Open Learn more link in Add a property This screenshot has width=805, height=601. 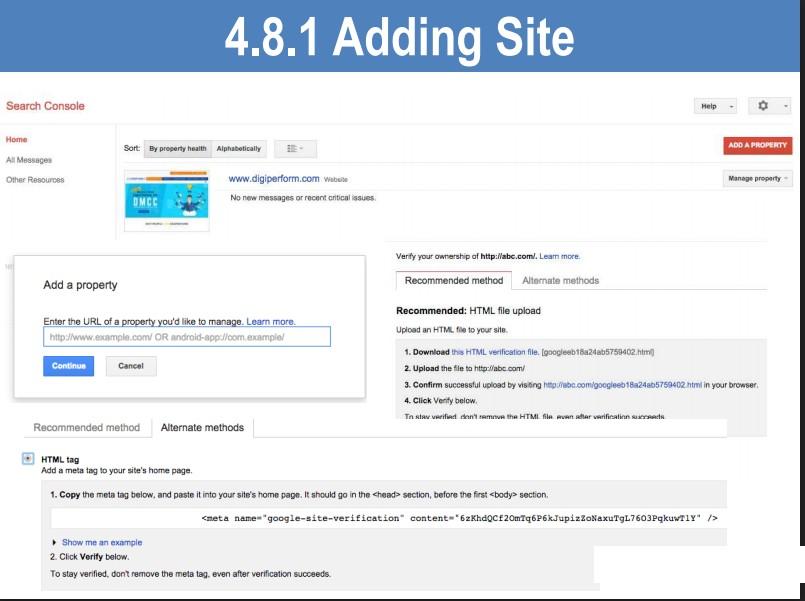[271, 322]
